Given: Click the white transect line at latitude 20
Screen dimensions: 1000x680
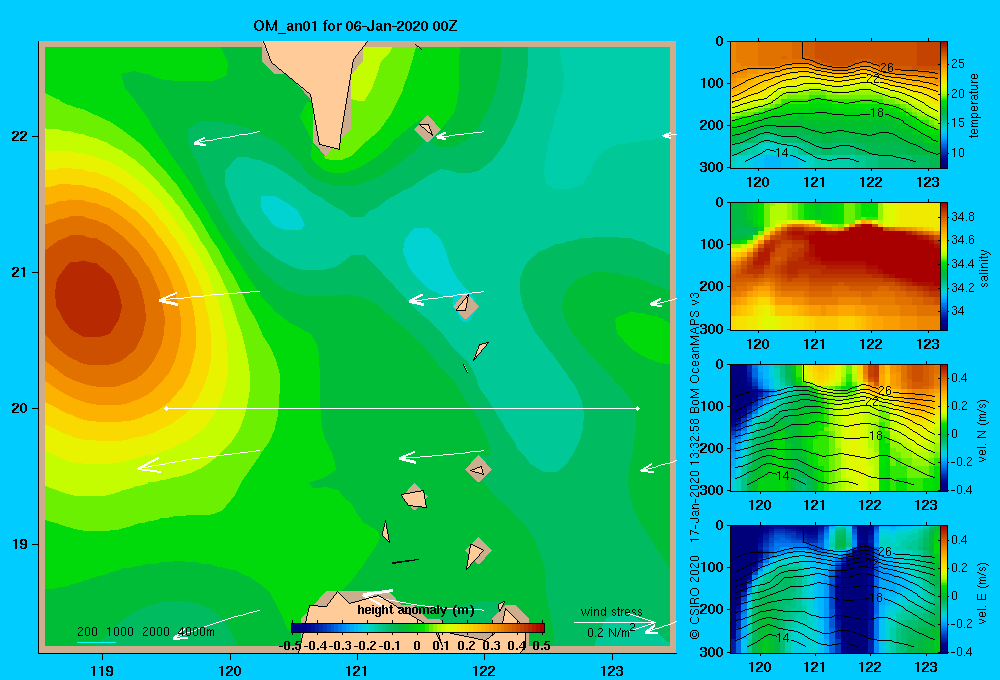Looking at the screenshot, I should coord(402,408).
